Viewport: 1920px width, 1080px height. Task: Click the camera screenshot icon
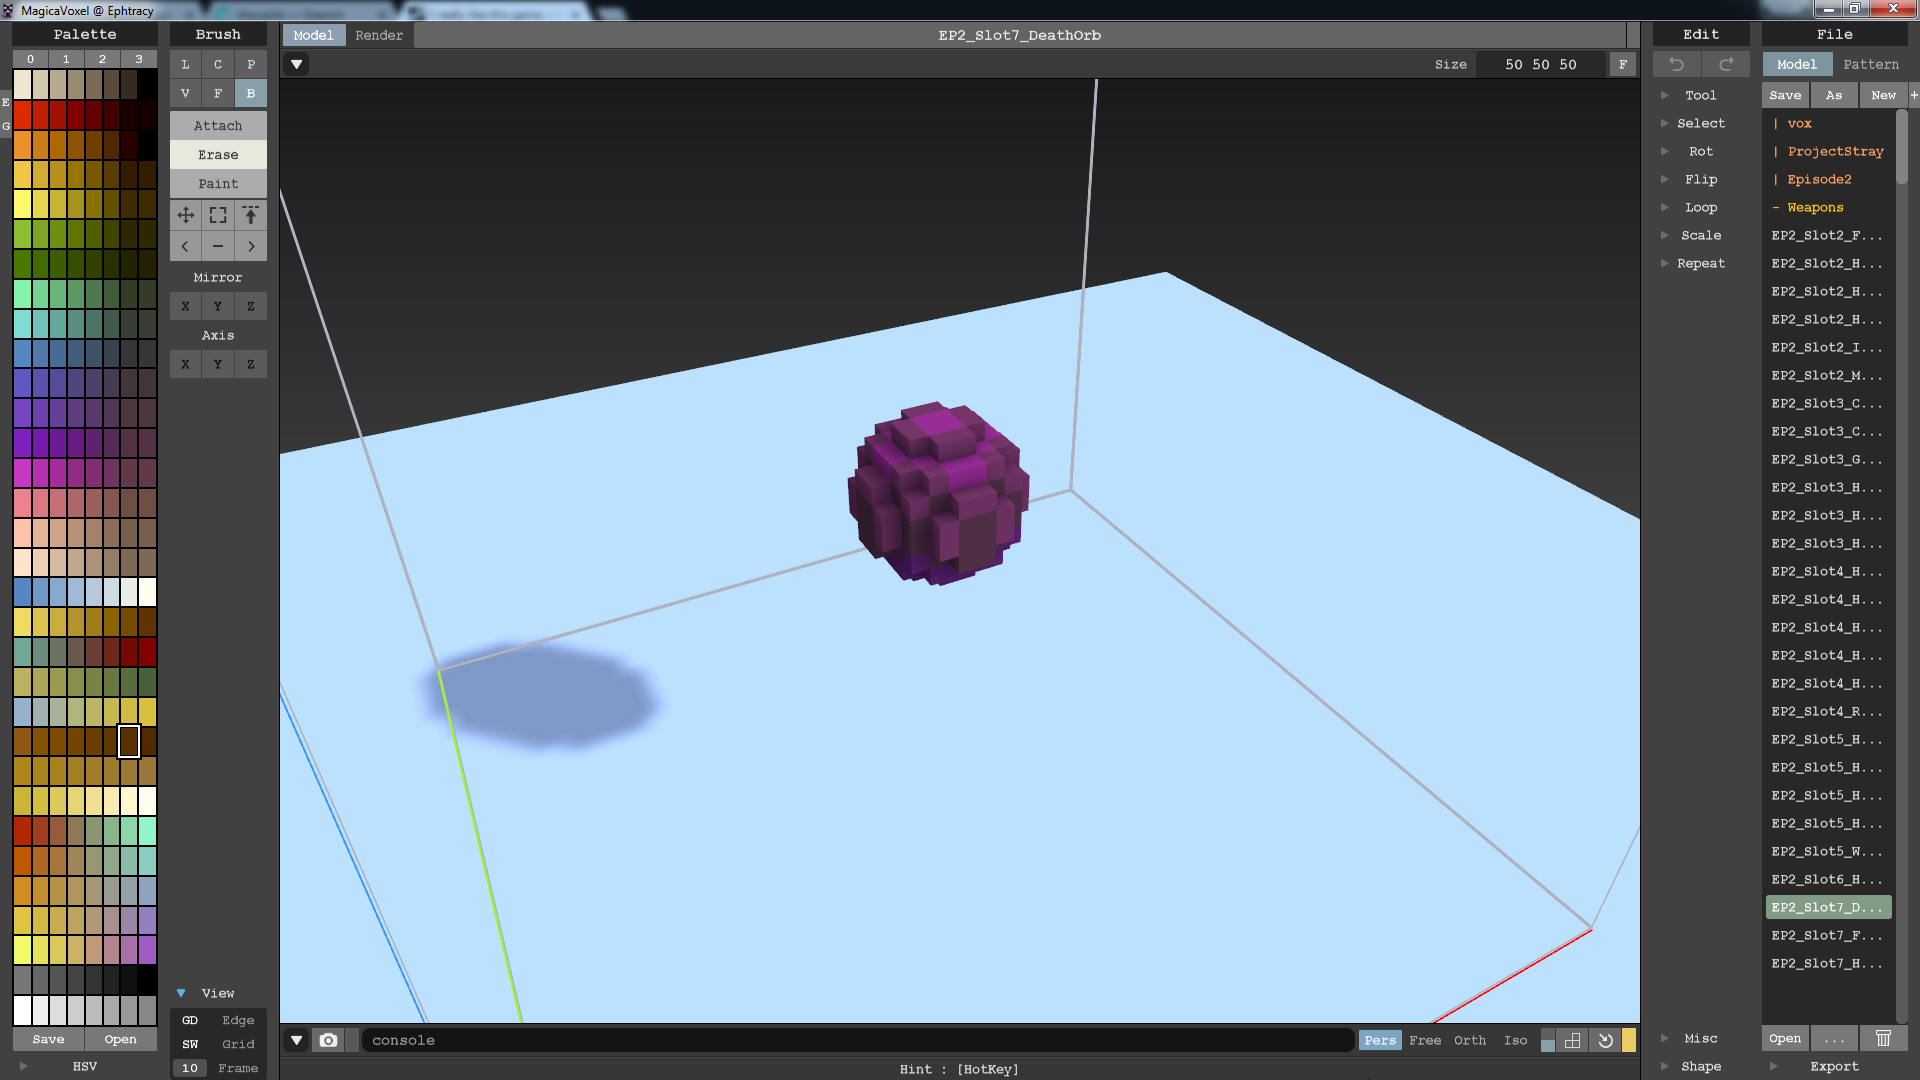click(328, 1040)
